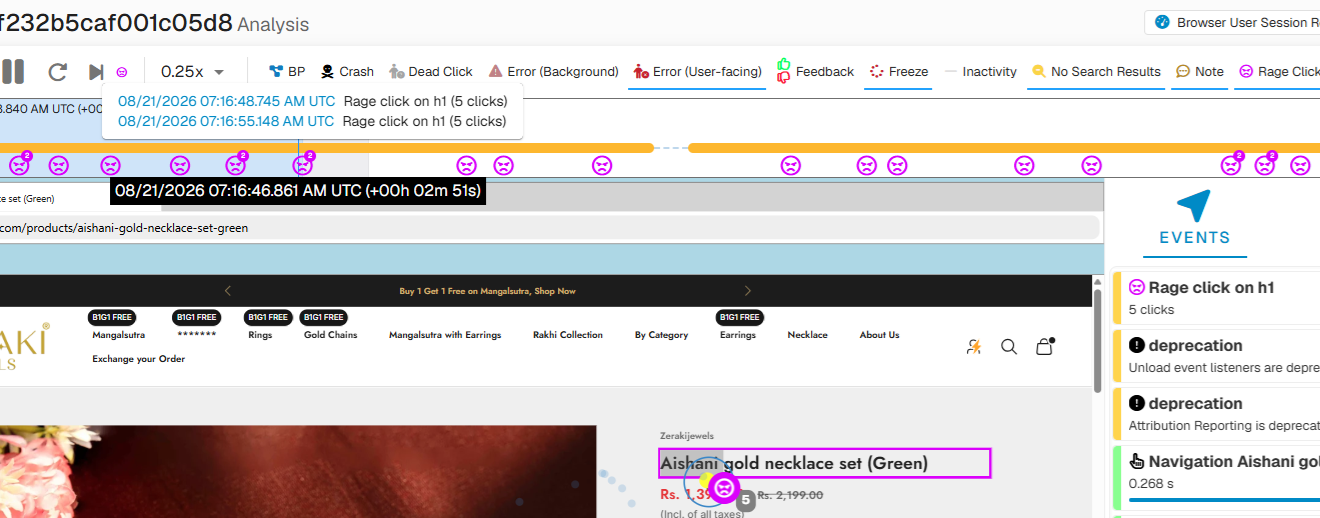The height and width of the screenshot is (518, 1320).
Task: Open the shopping bag cart icon
Action: click(1045, 347)
